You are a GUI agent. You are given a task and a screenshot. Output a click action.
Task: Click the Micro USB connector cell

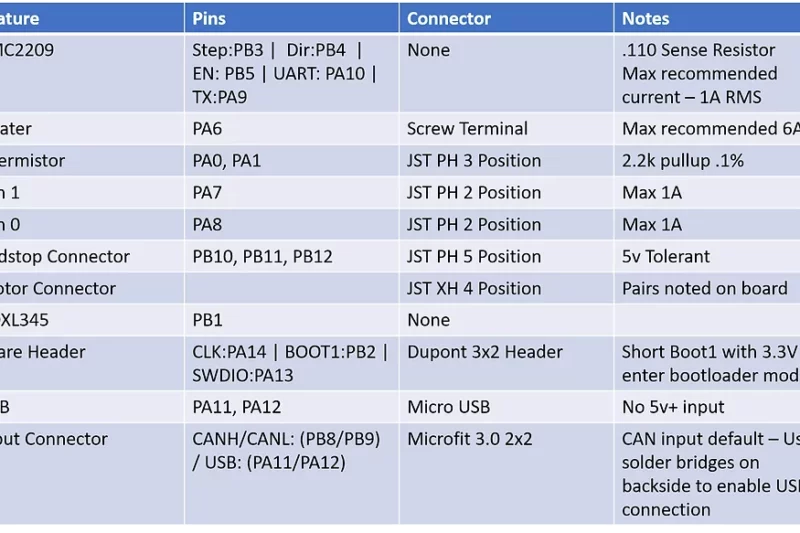point(450,407)
